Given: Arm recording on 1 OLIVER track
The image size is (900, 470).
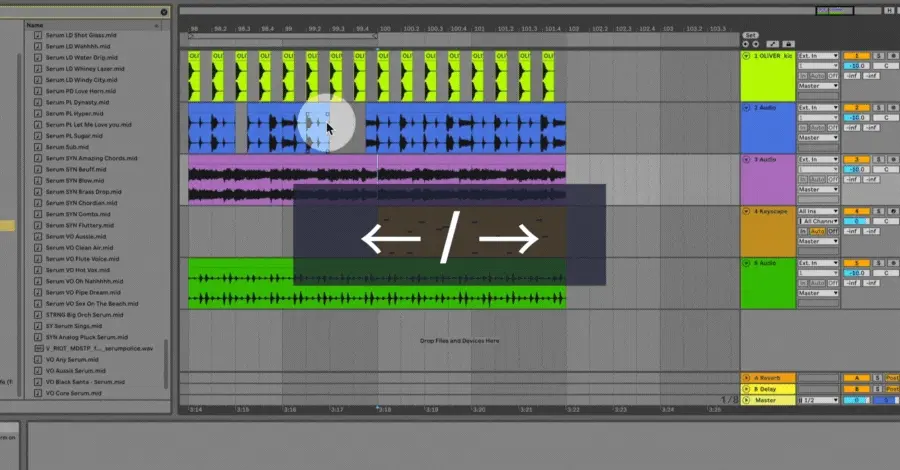Looking at the screenshot, I should (x=893, y=56).
